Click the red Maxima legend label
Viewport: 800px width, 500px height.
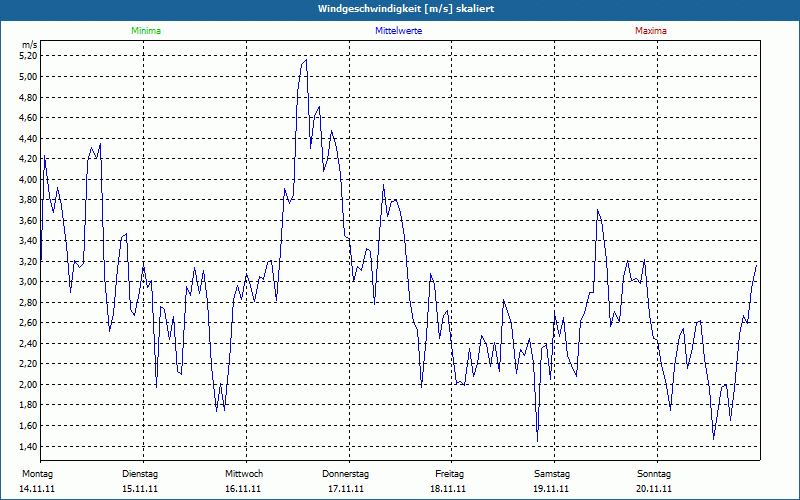(651, 31)
